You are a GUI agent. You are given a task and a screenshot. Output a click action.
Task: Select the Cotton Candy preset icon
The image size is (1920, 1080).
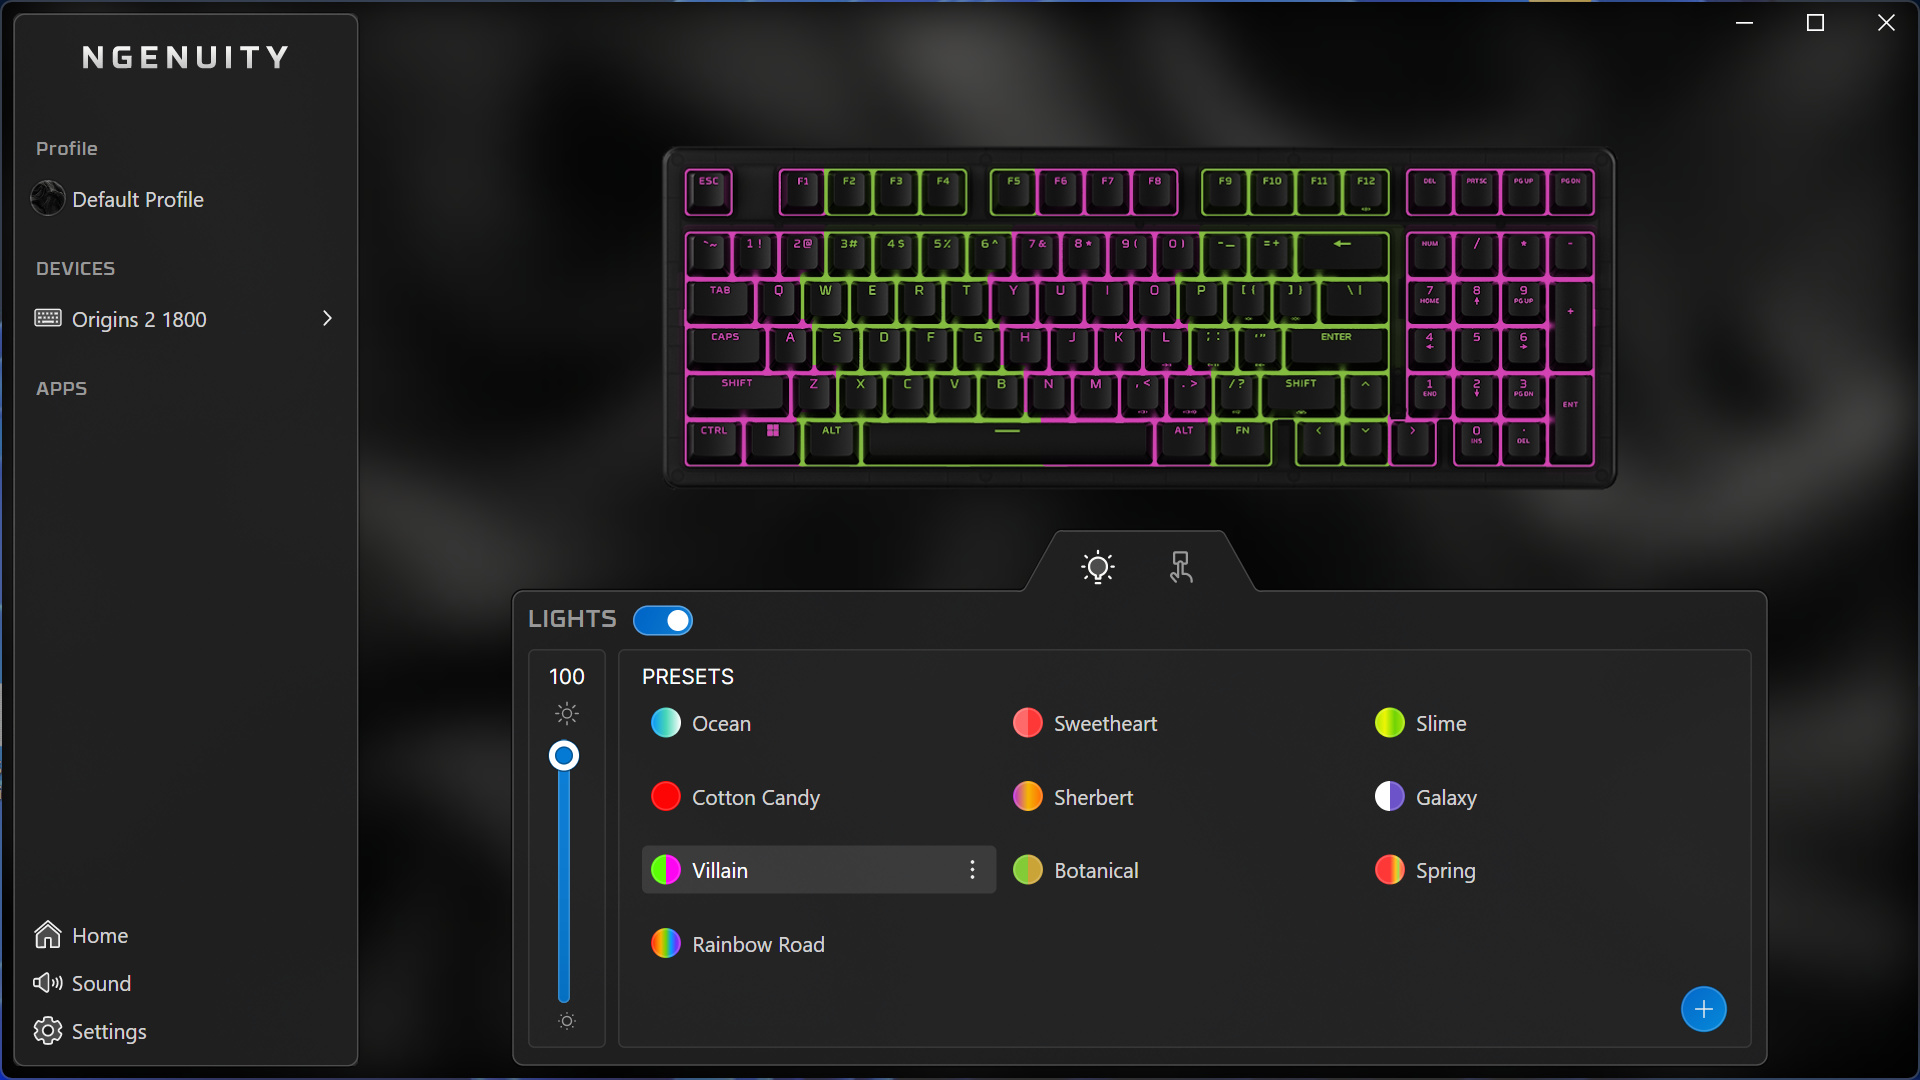666,797
